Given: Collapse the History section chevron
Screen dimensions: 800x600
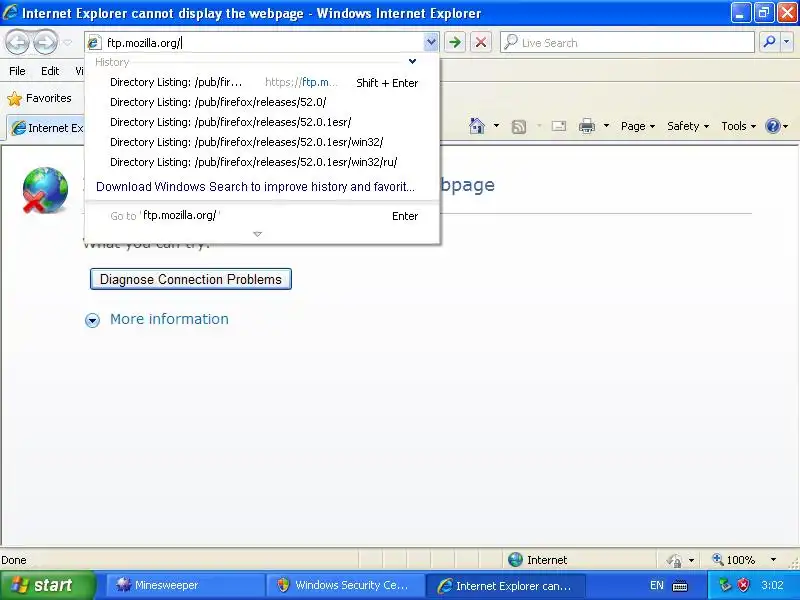Looking at the screenshot, I should point(412,62).
